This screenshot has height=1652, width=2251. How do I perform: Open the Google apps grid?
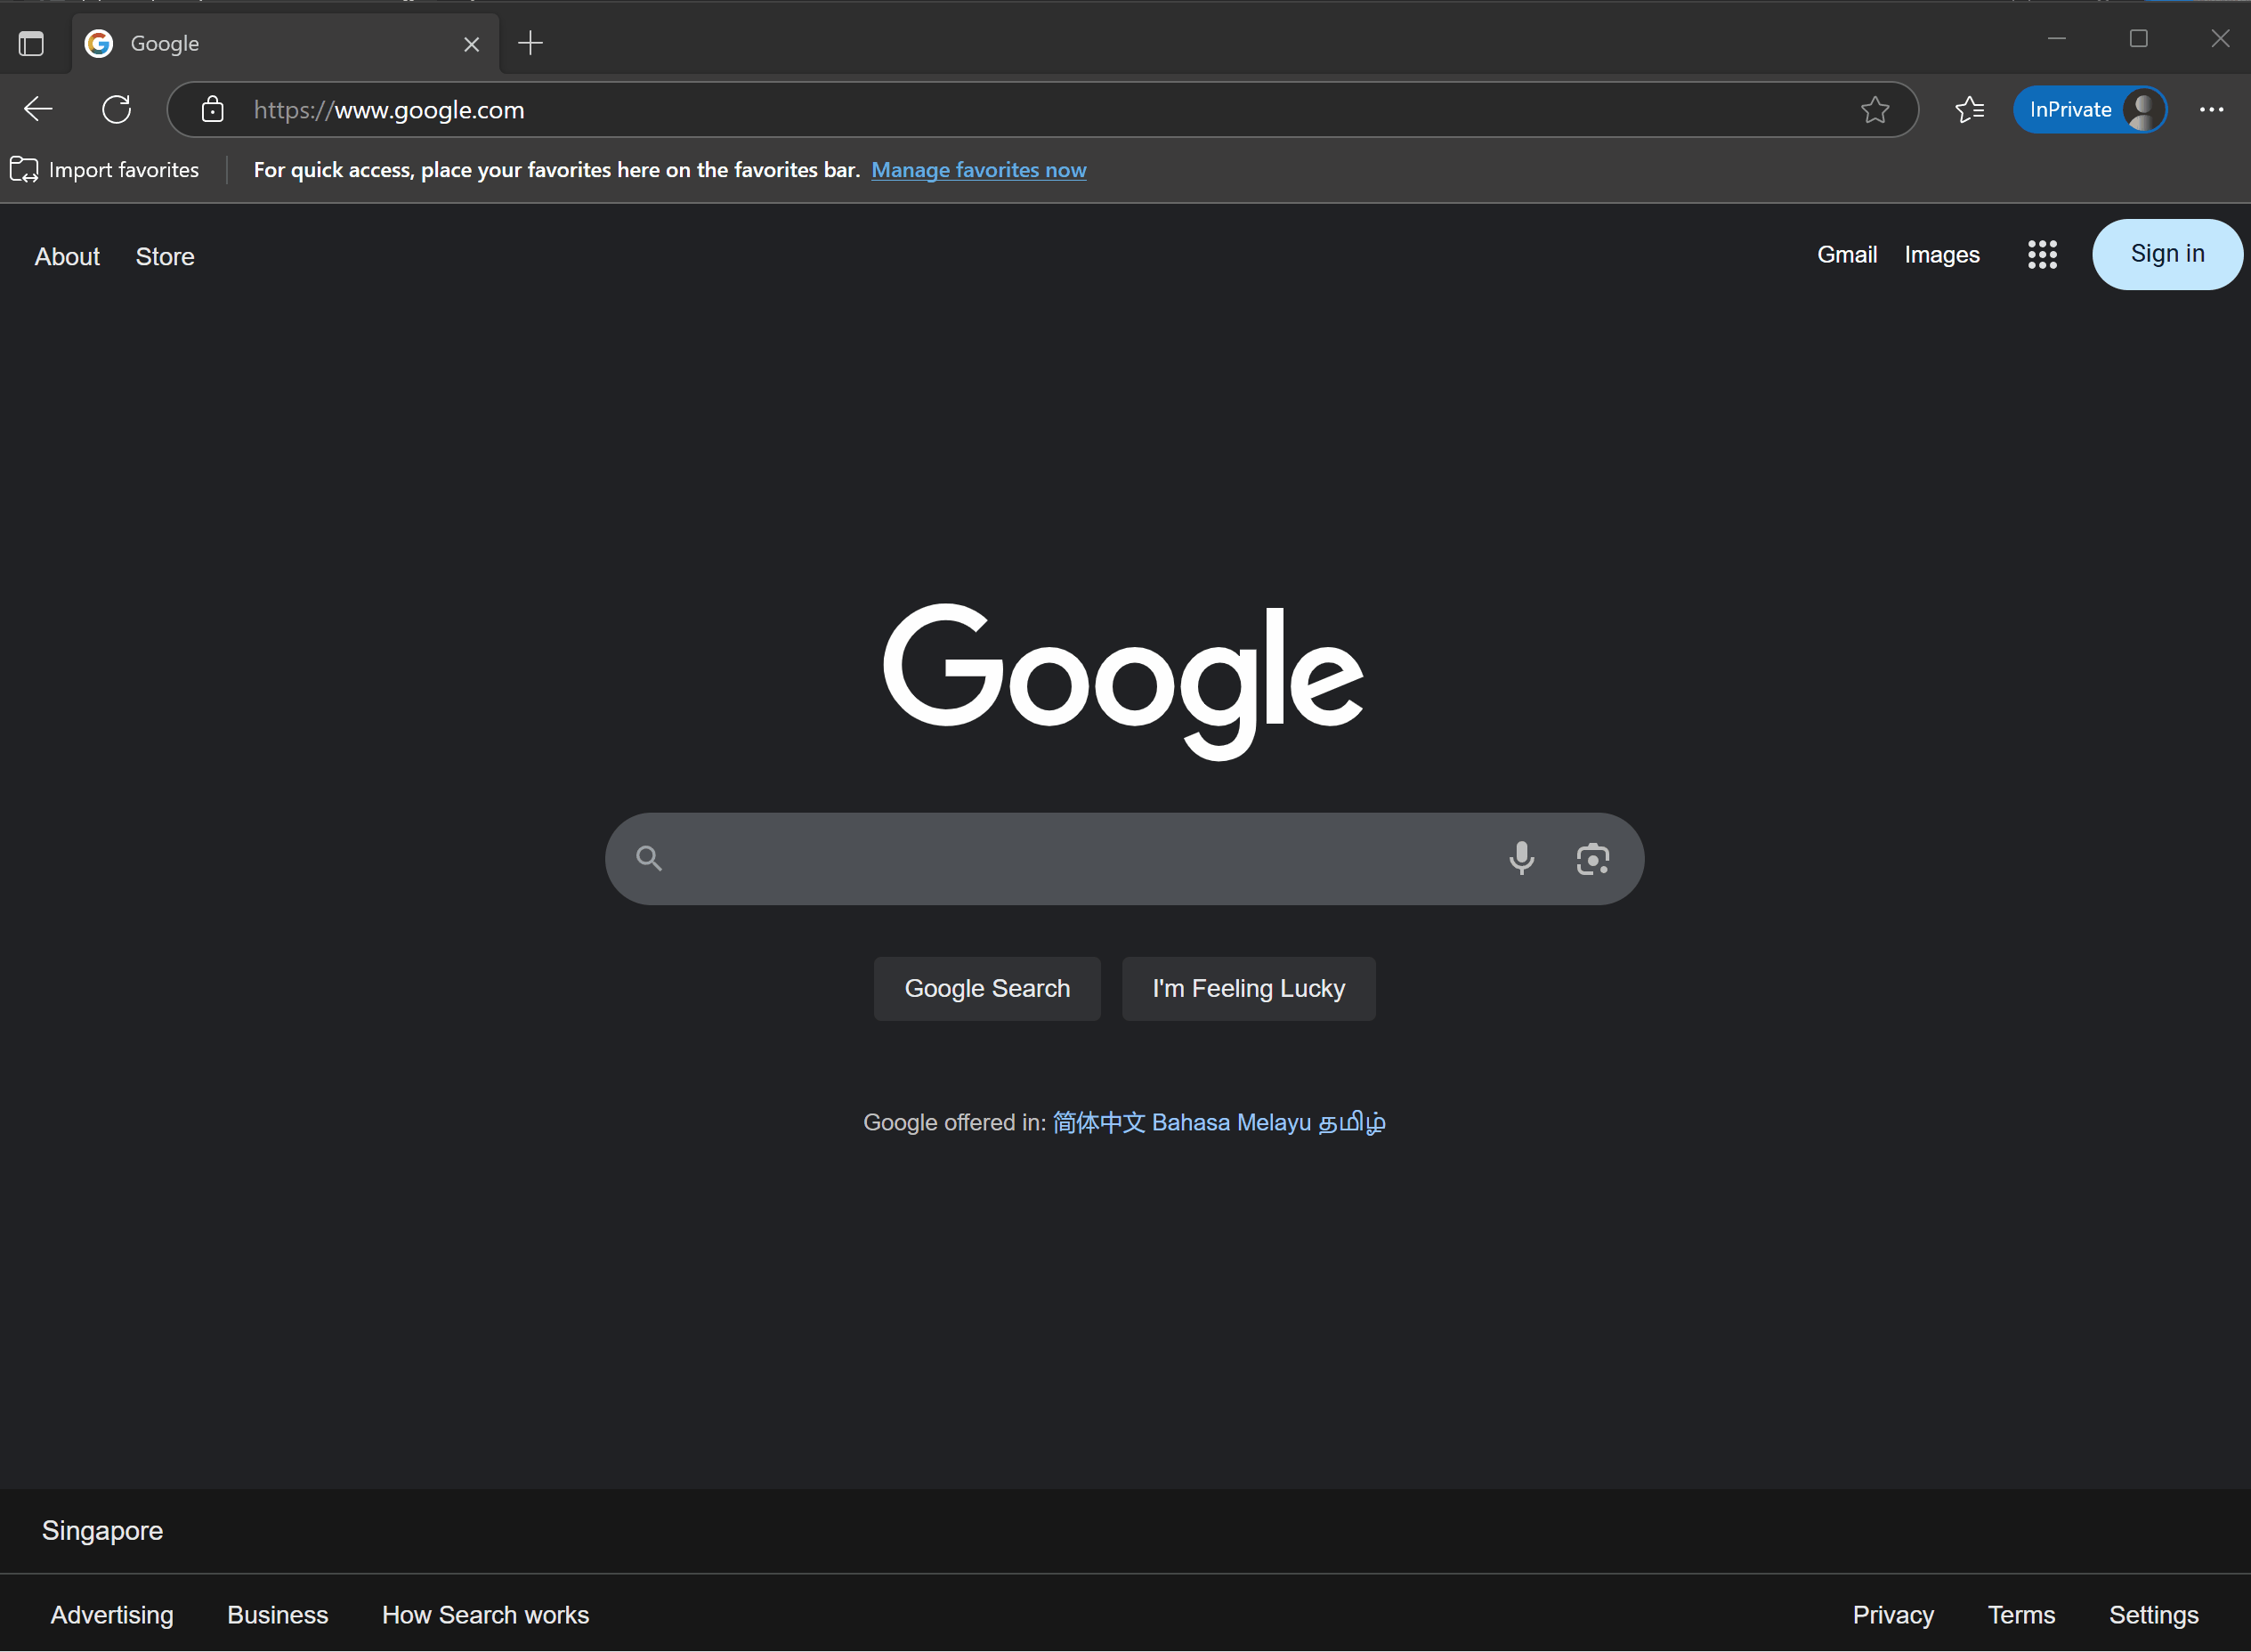click(2042, 255)
